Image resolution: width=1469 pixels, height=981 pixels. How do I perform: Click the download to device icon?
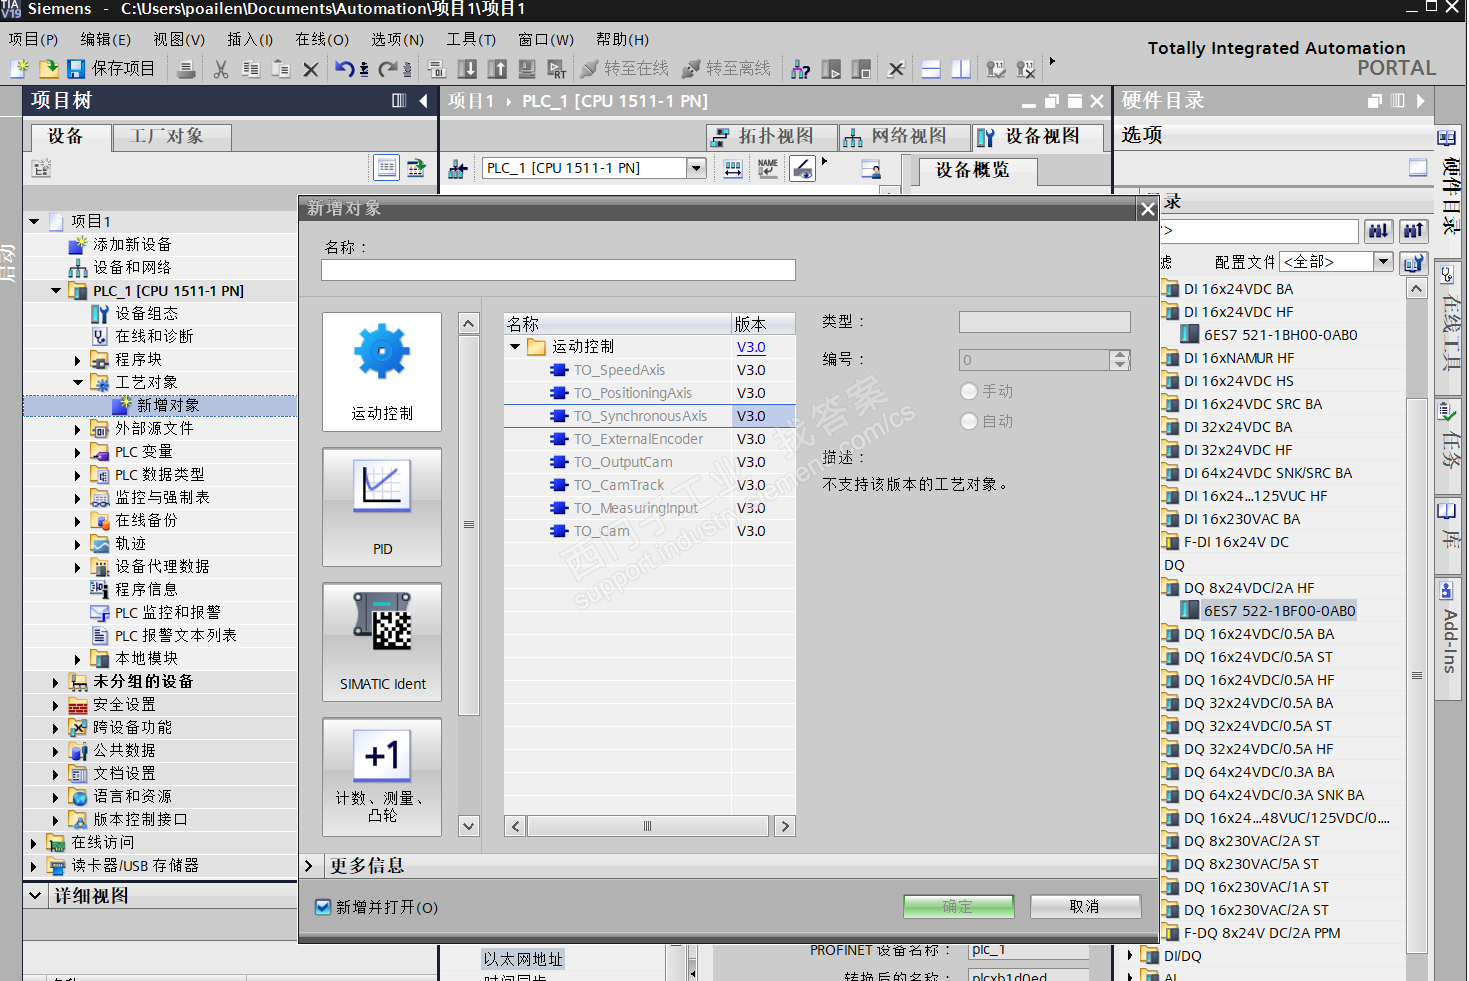[x=467, y=69]
